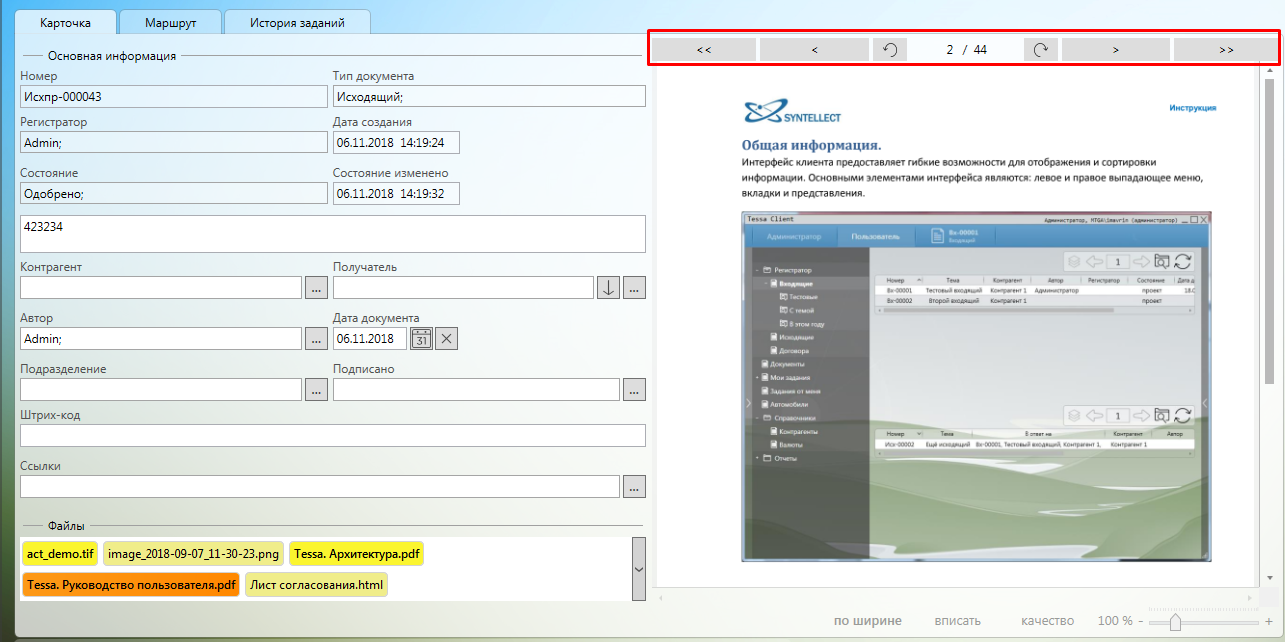This screenshot has width=1285, height=642.
Task: Select the file Tessa. Архитектура.pdf
Action: [356, 553]
